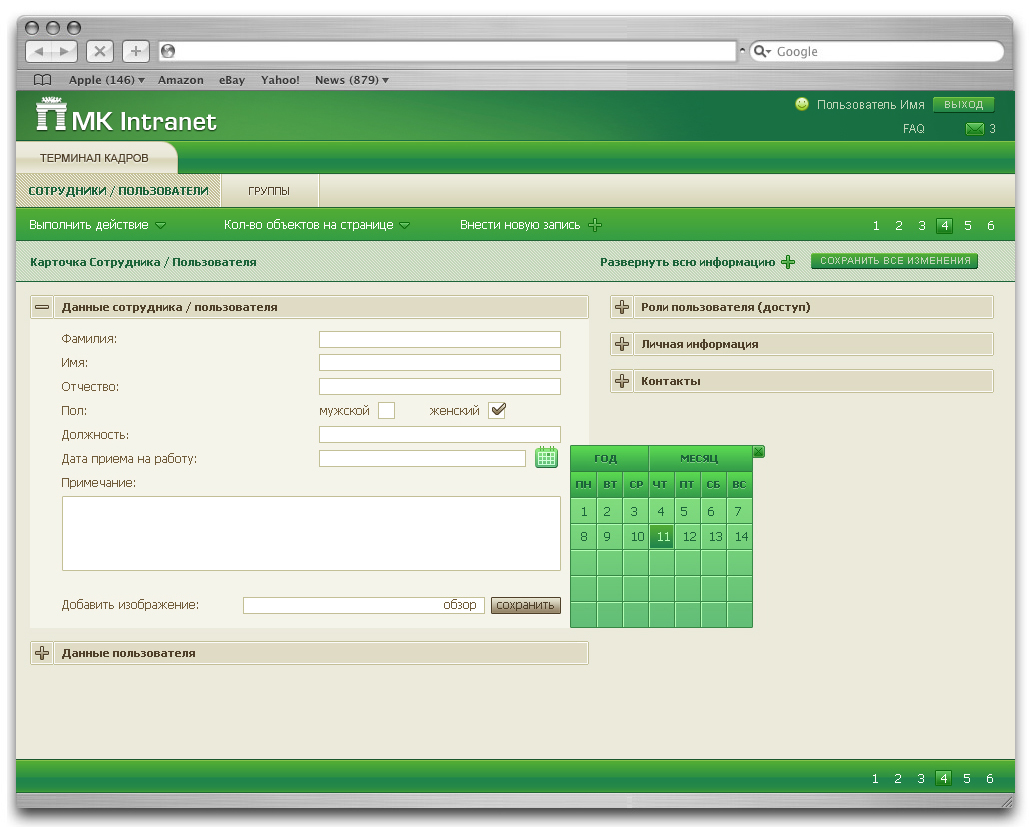
Task: Open Apple (146) bookmarks dropdown
Action: coord(106,80)
